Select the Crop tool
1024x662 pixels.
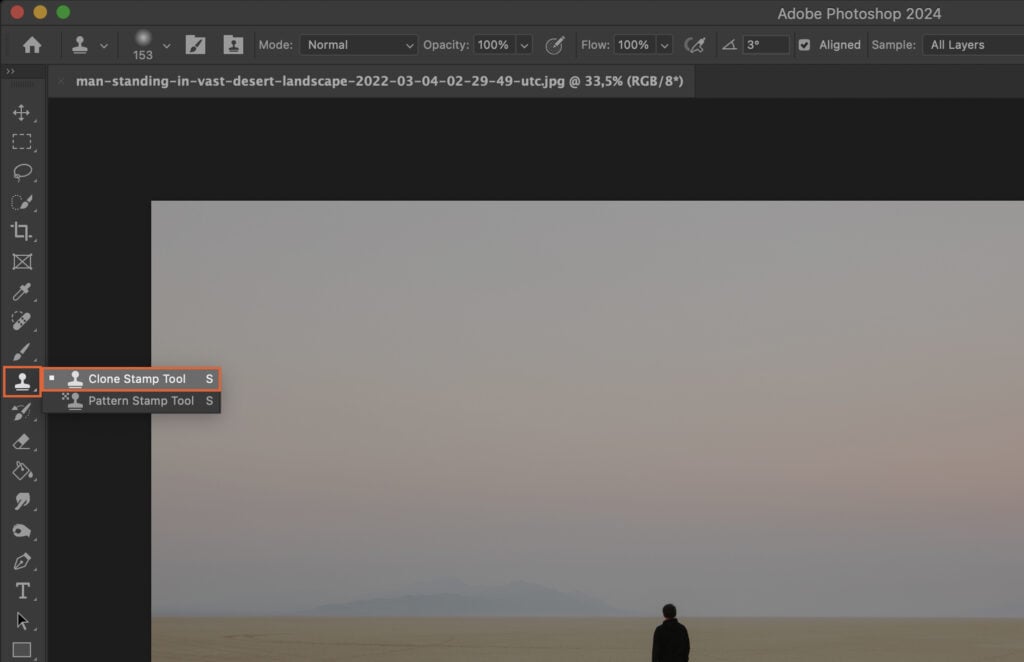point(22,232)
